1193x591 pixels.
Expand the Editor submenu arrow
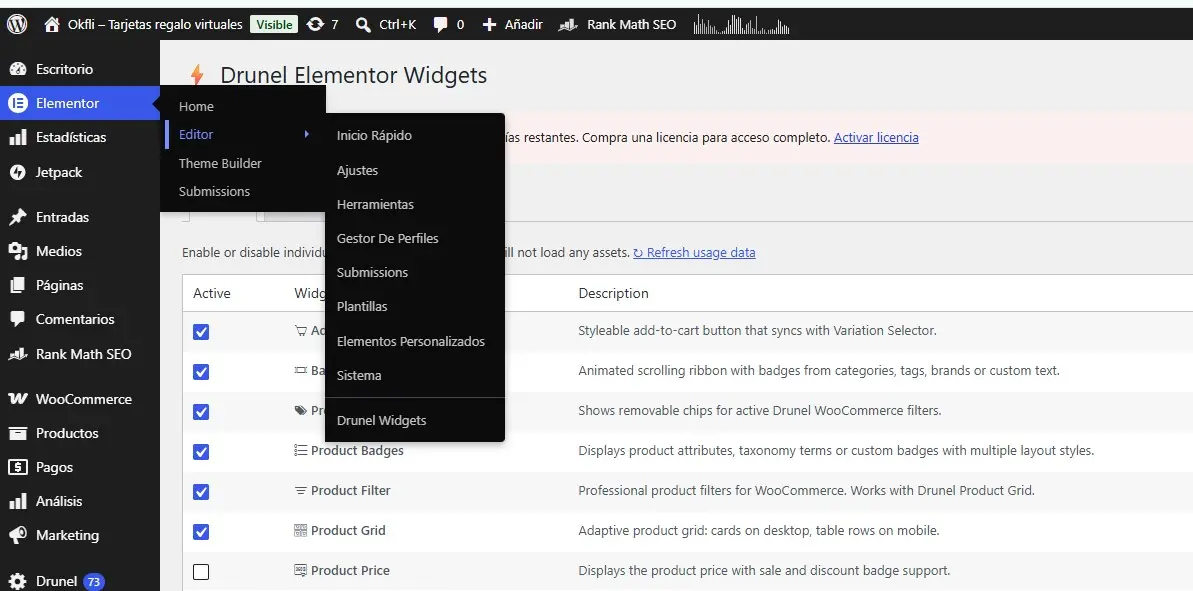point(307,135)
